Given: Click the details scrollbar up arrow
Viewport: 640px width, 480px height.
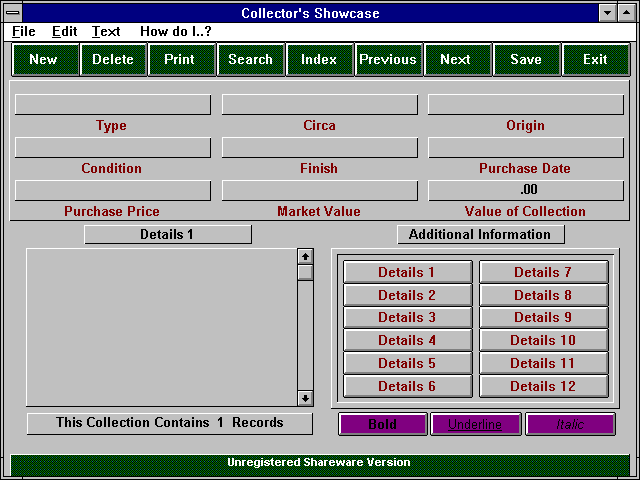Looking at the screenshot, I should (305, 256).
